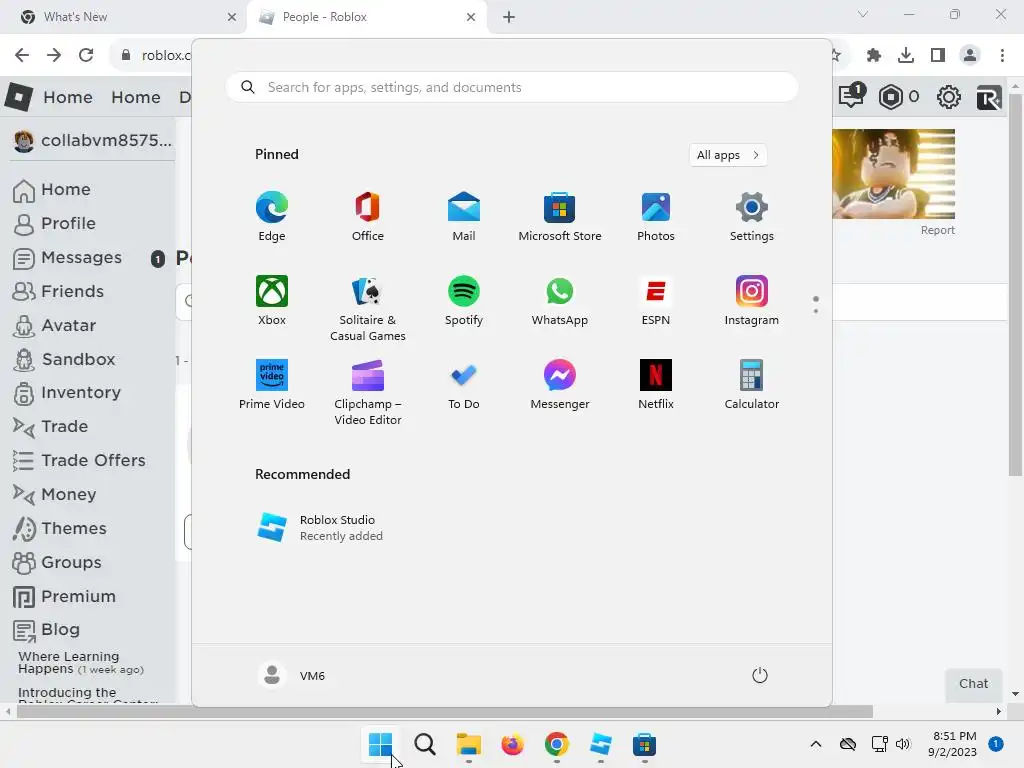The image size is (1024, 768).
Task: Open Edge from pinned apps
Action: 272,217
